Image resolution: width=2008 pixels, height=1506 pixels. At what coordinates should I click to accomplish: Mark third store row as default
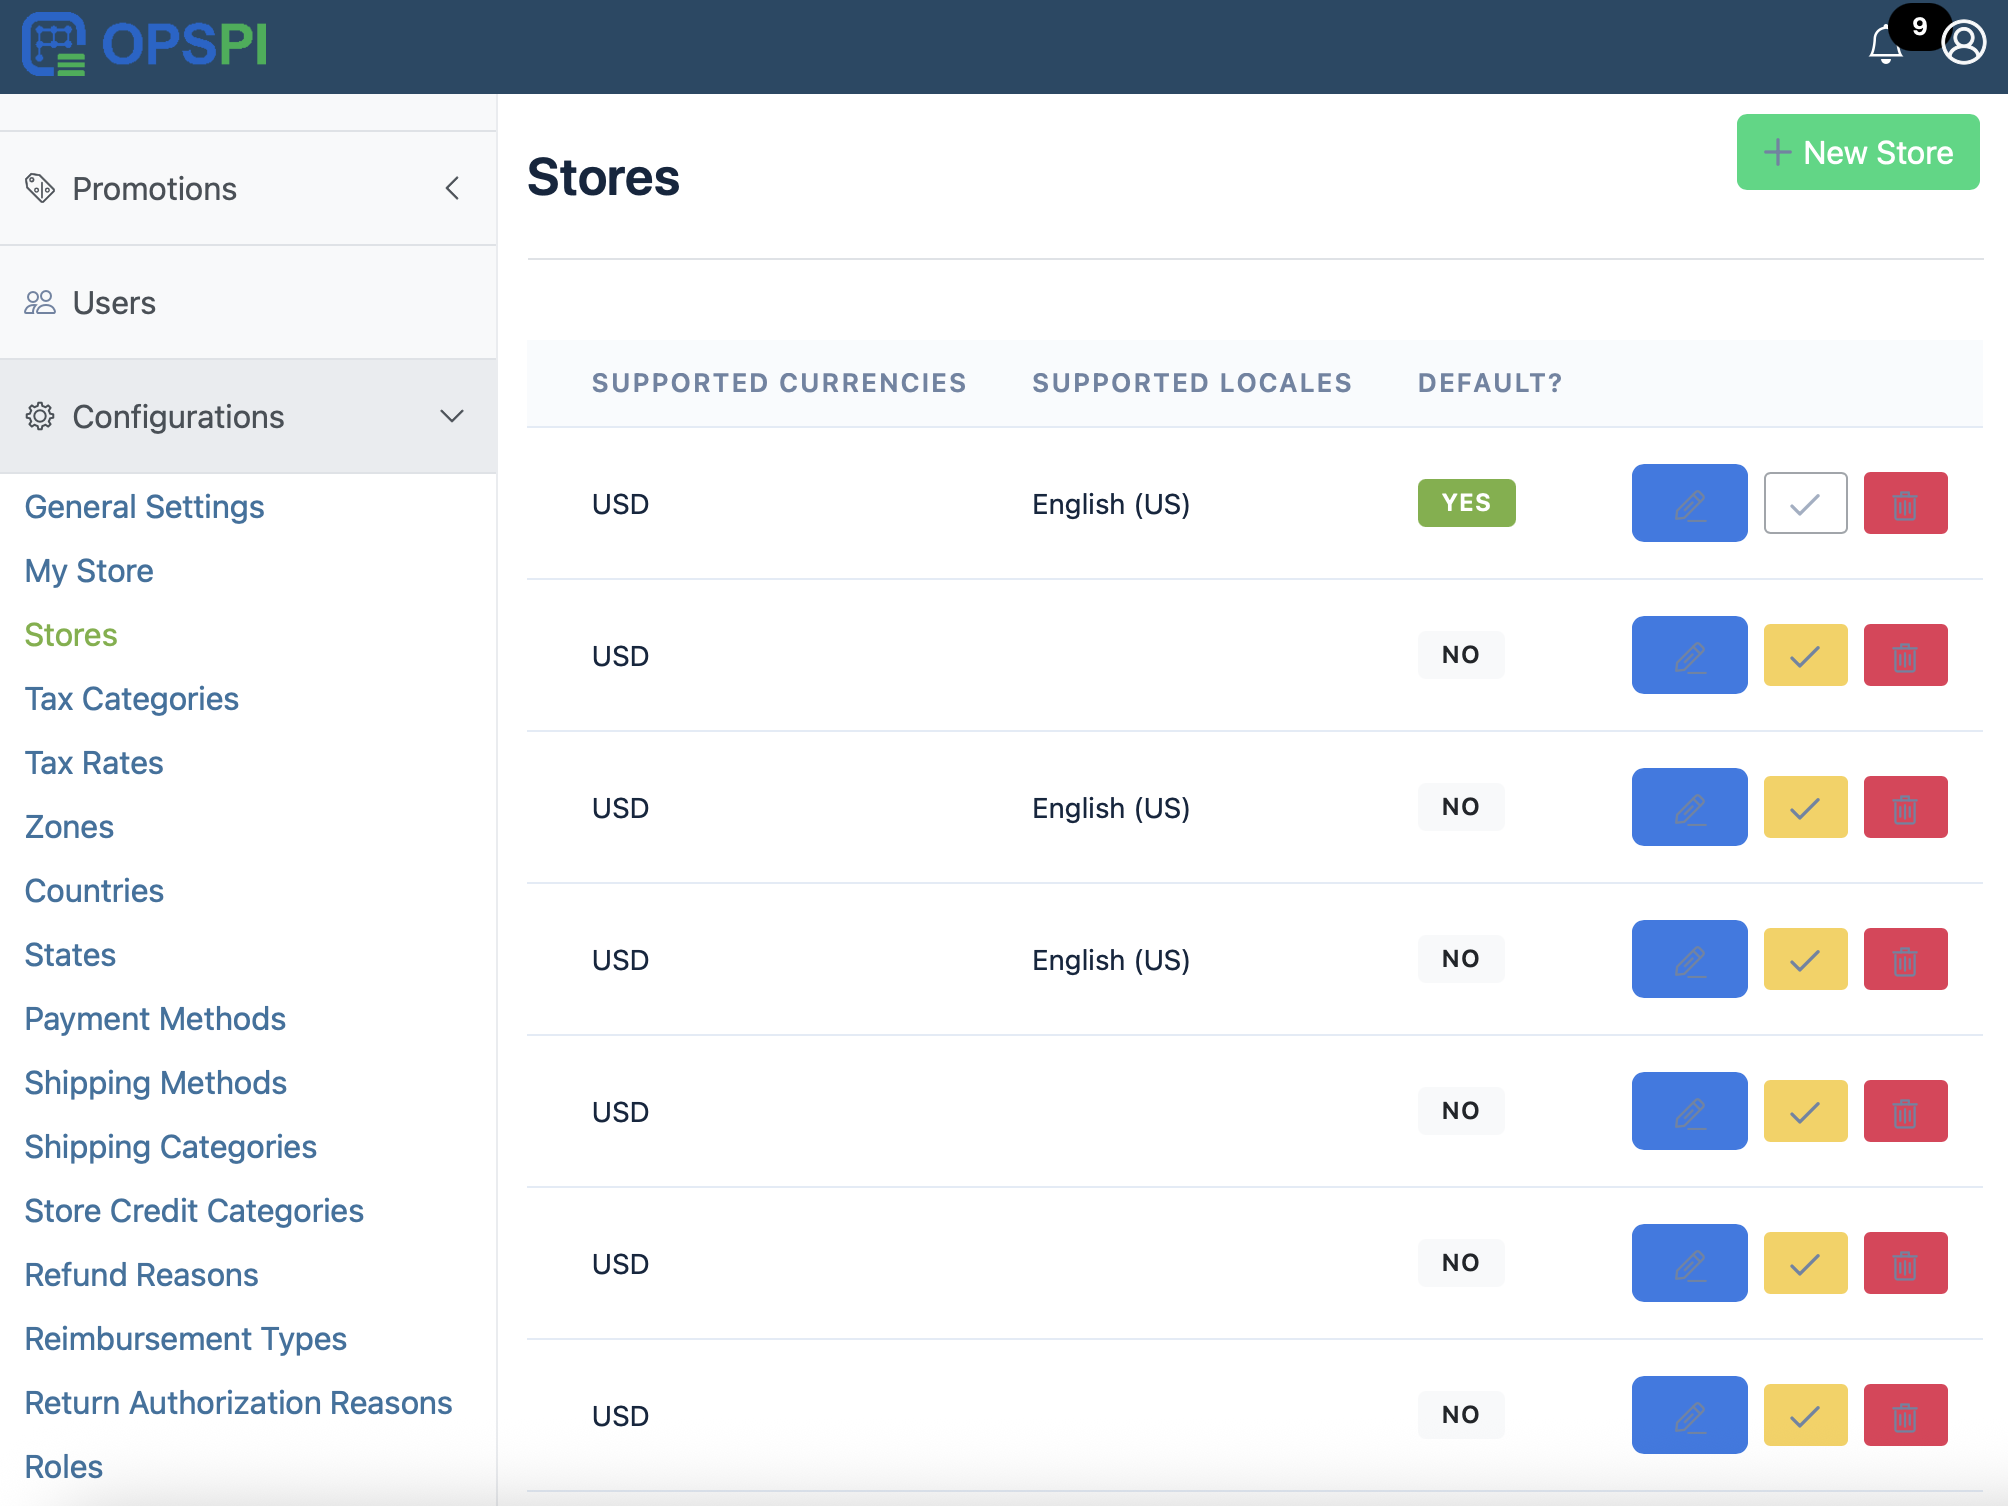coord(1805,807)
